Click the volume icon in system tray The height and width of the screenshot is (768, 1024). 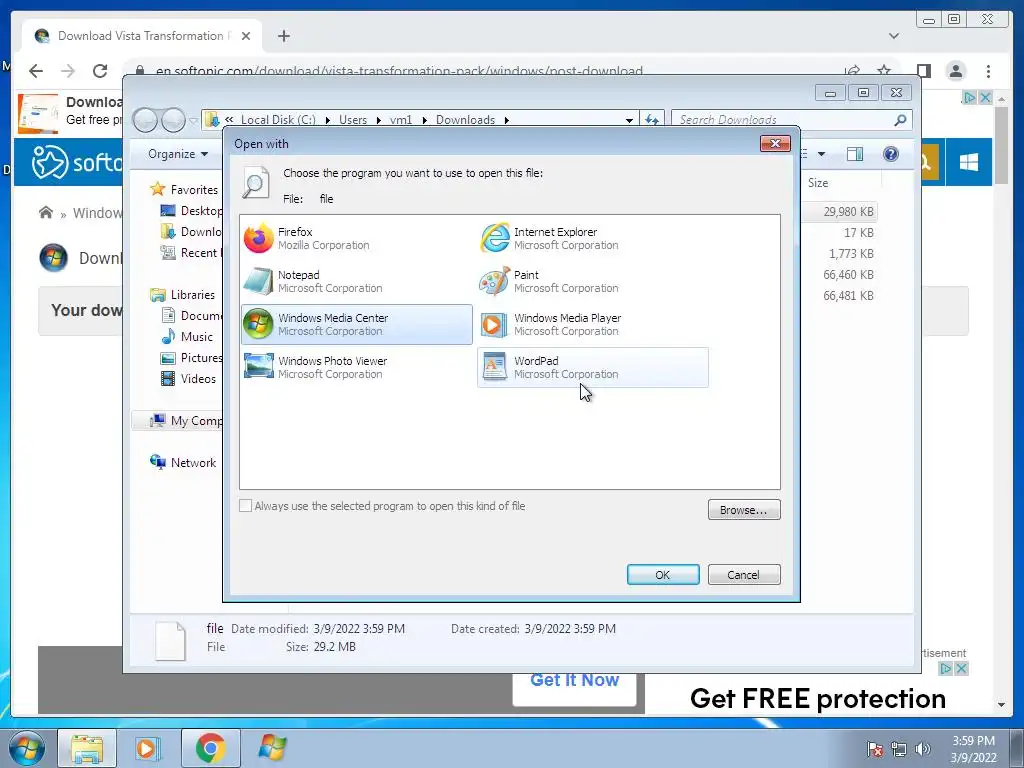(922, 749)
